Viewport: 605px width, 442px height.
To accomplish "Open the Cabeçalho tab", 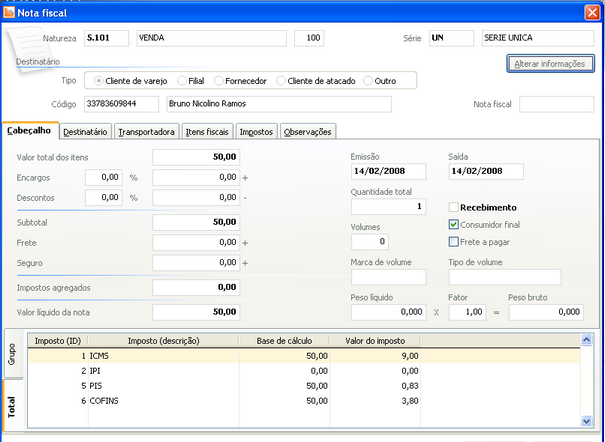I will click(x=30, y=131).
